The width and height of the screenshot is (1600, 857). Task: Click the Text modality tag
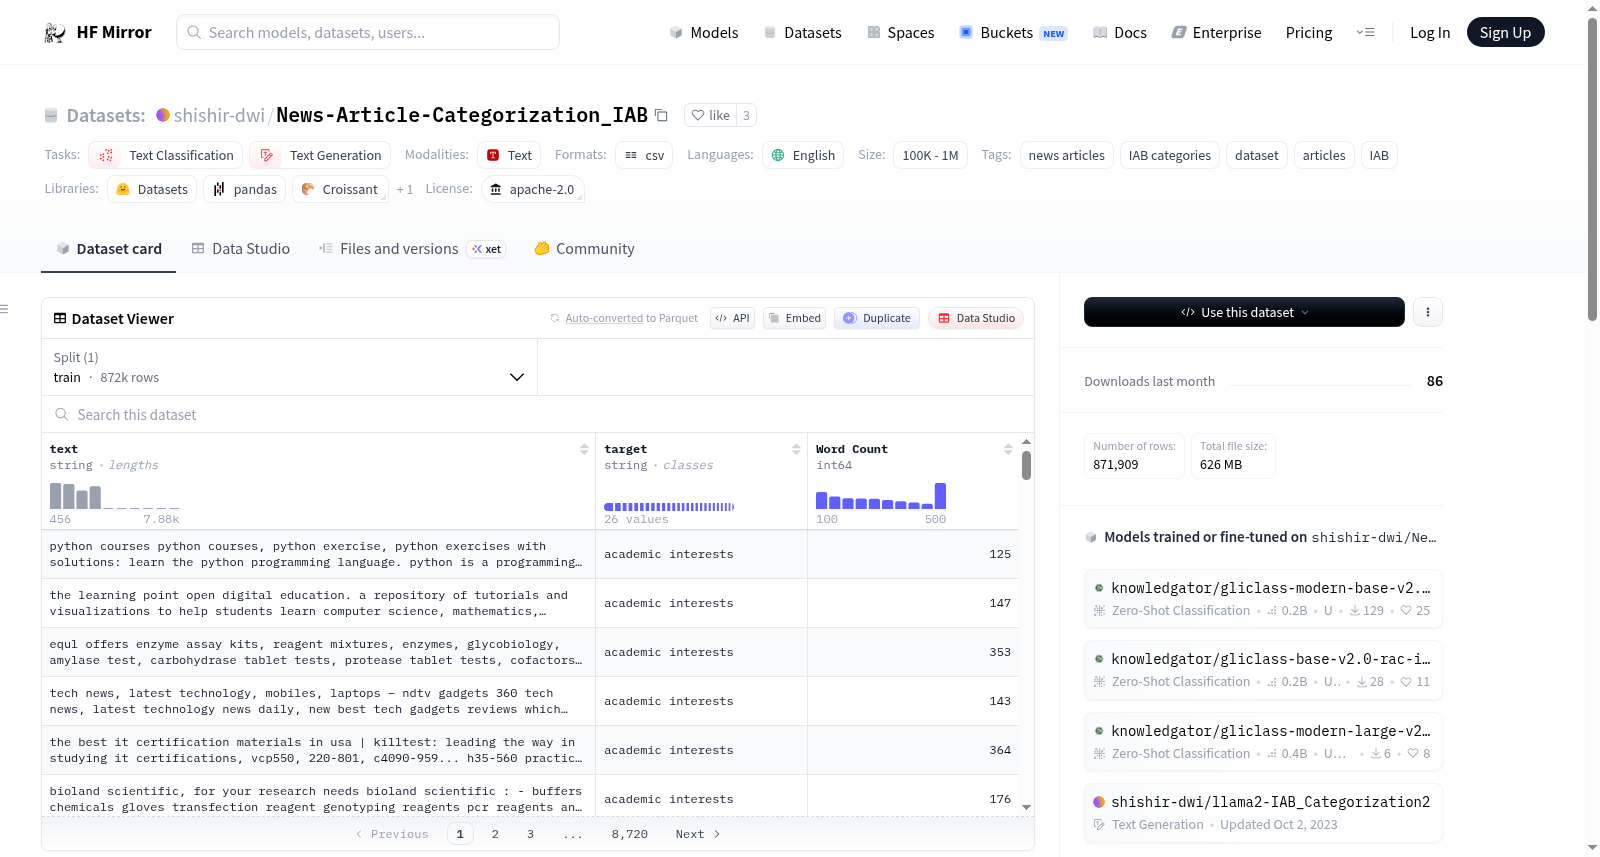509,155
